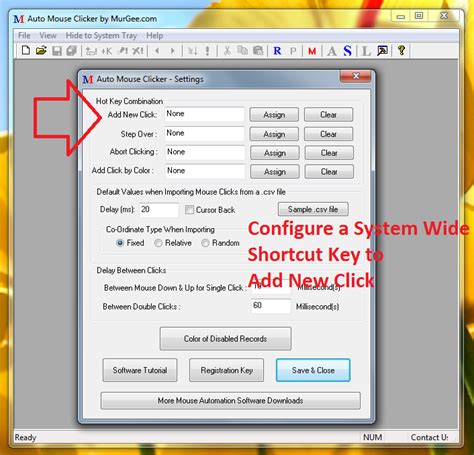Click the NUM status bar indicator
Viewport: 474px width, 455px height.
click(x=373, y=437)
